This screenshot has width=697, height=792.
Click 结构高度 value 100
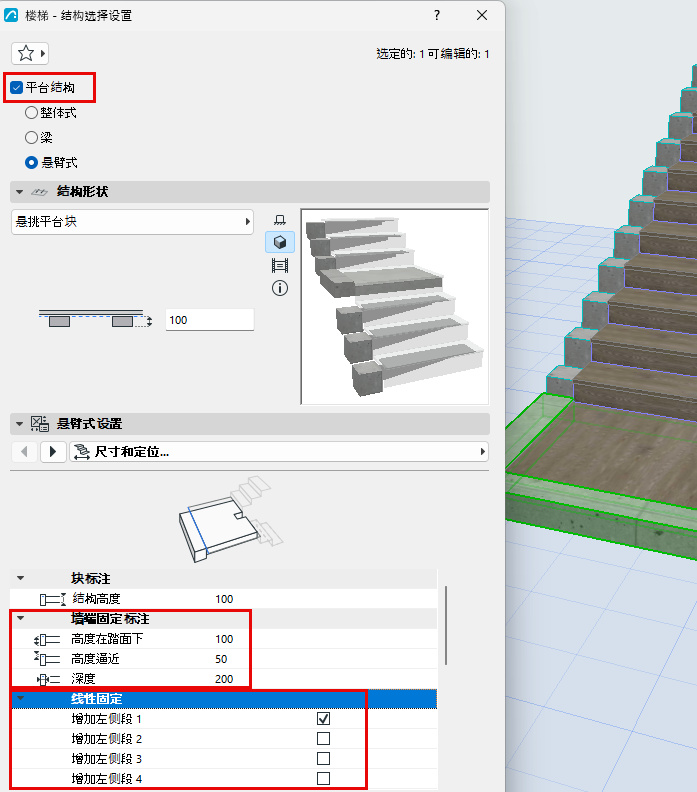[x=224, y=599]
